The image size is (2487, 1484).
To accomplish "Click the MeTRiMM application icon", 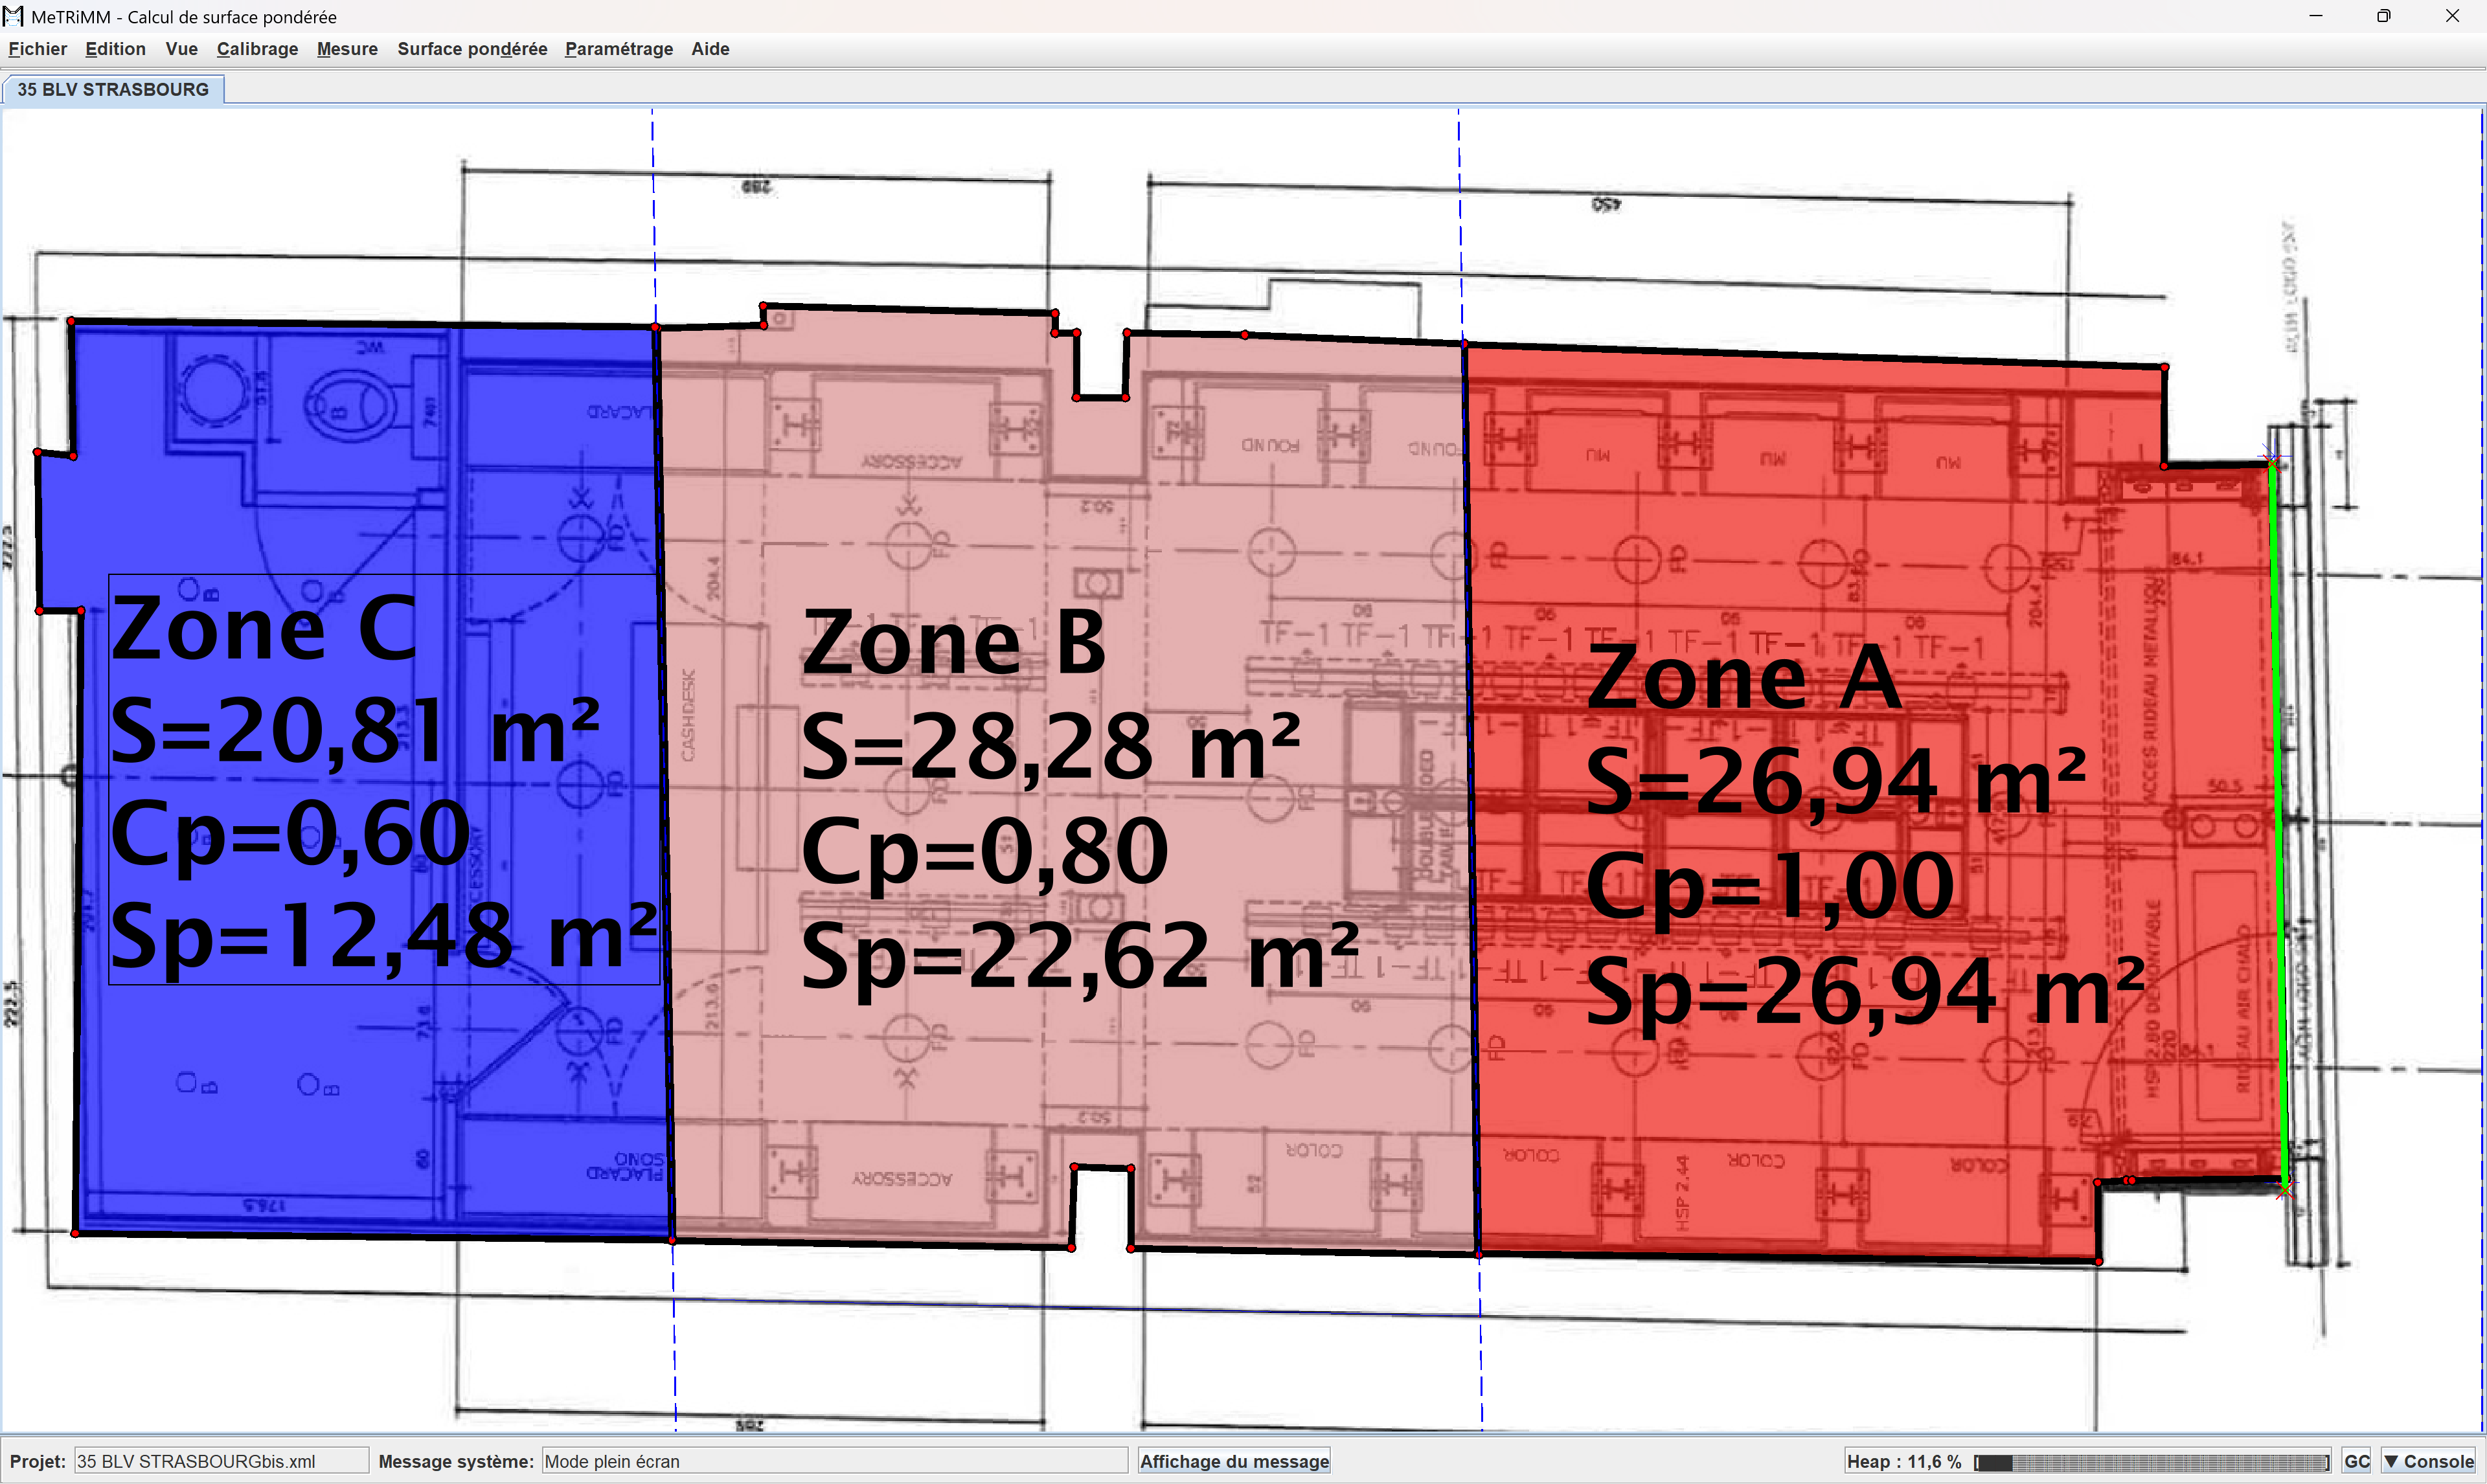I will (13, 16).
